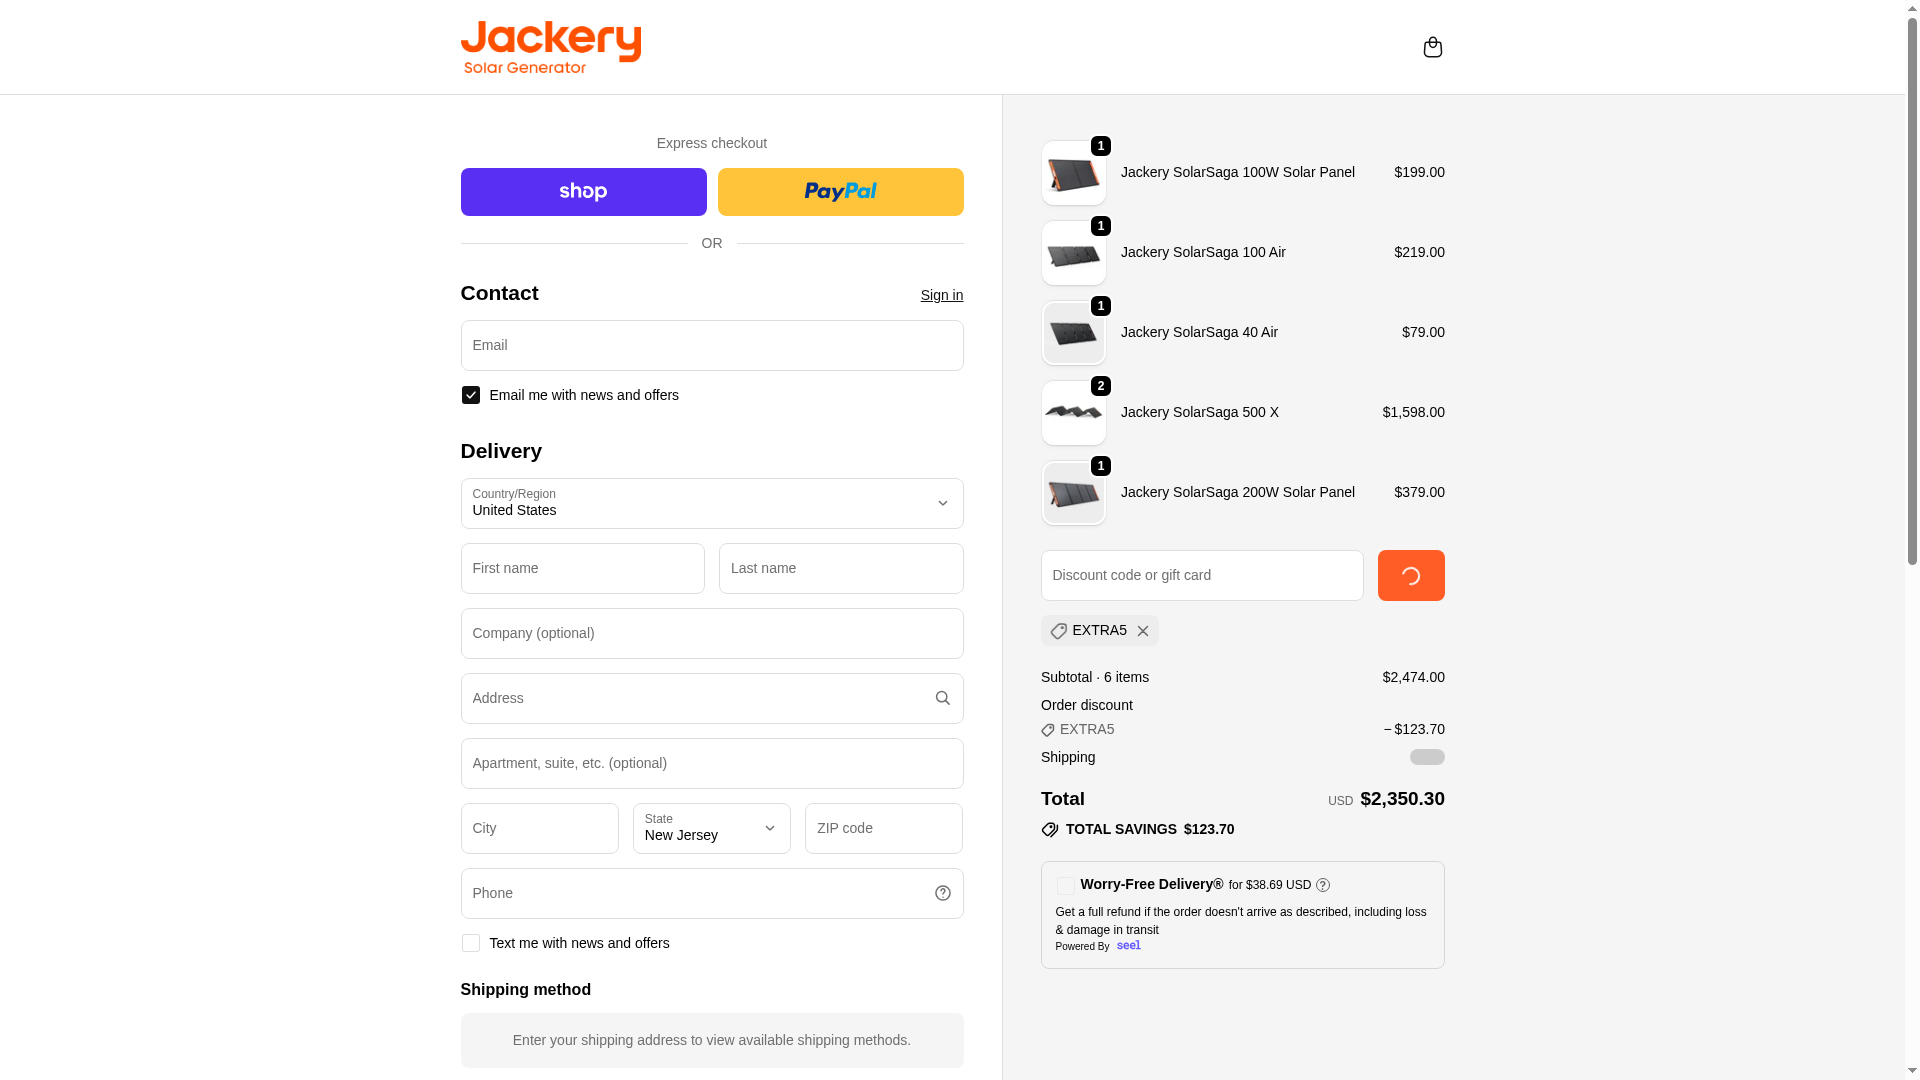Click the Sign in link
The width and height of the screenshot is (1920, 1080).
[941, 295]
